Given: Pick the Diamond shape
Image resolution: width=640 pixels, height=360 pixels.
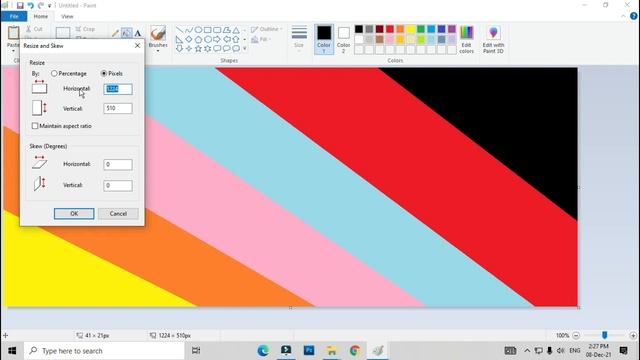Looking at the screenshot, I should click(x=189, y=40).
